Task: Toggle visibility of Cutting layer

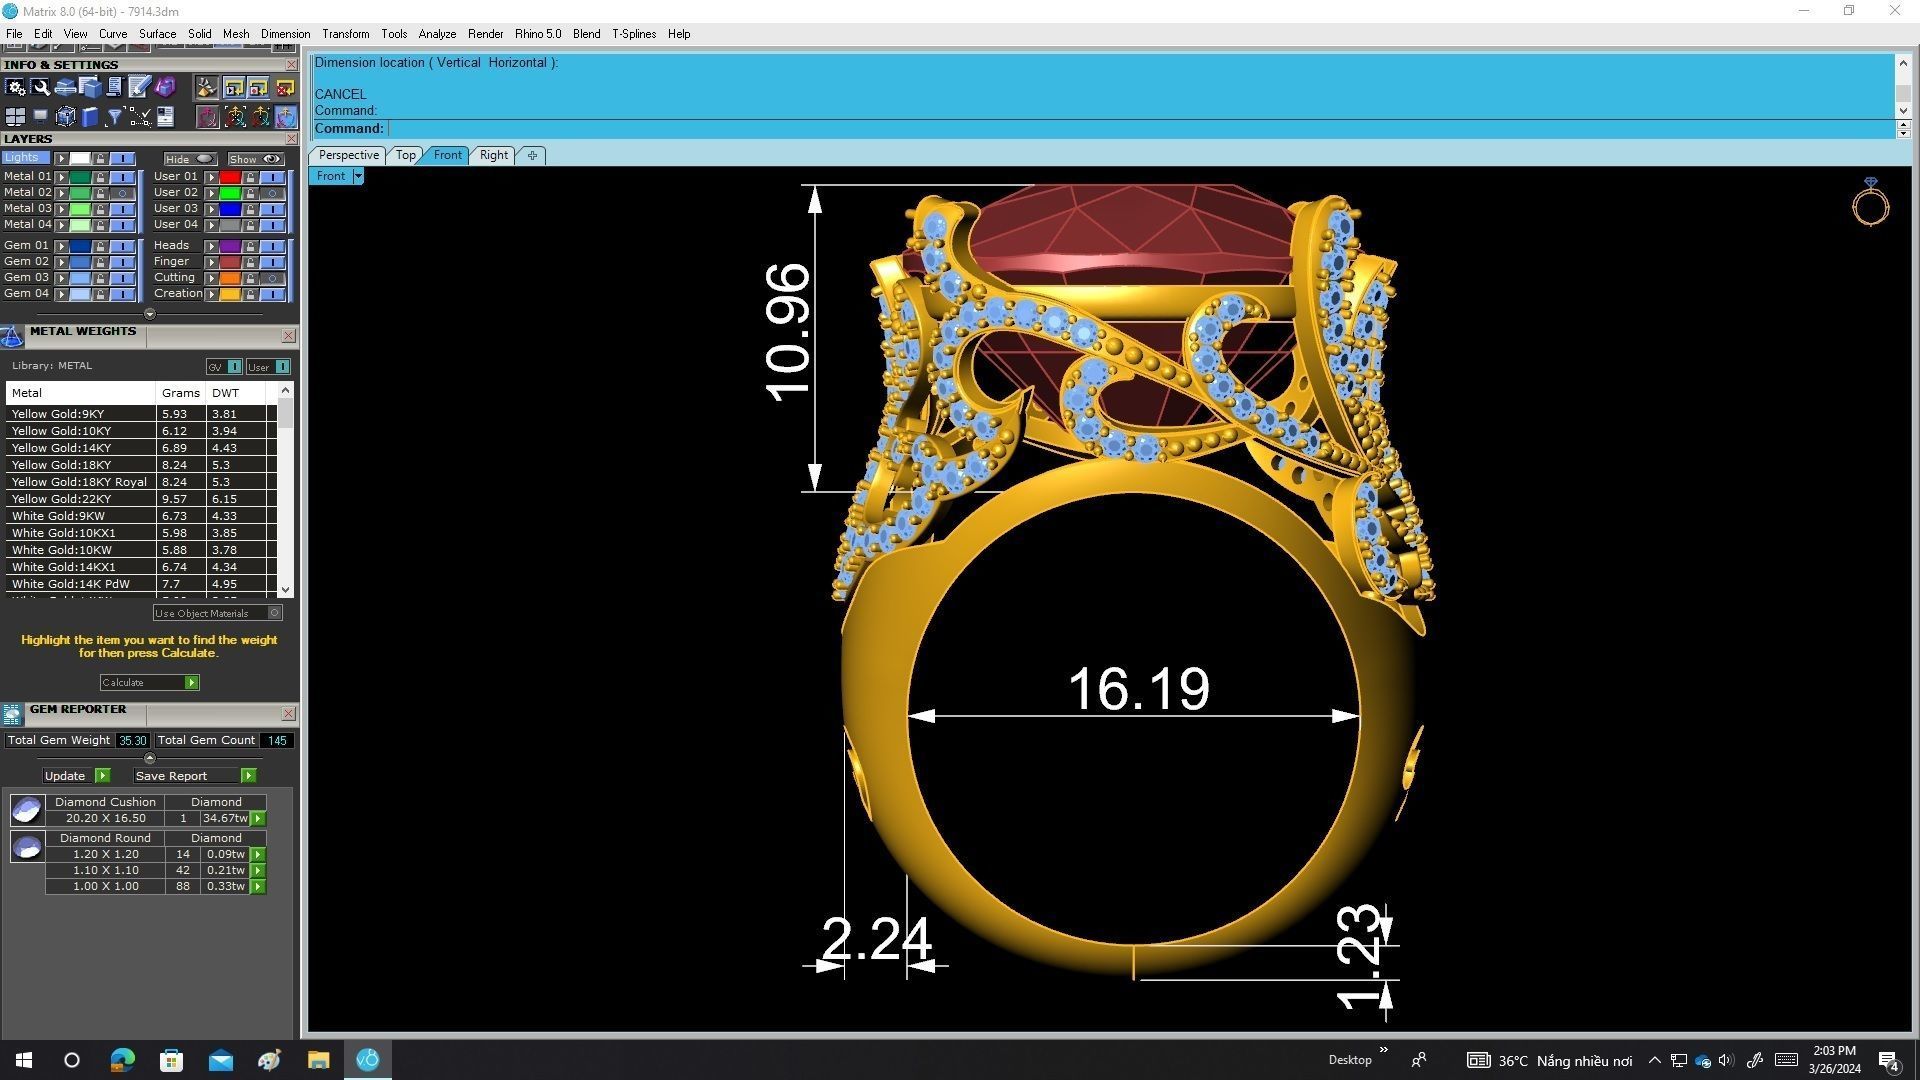Action: pos(272,278)
